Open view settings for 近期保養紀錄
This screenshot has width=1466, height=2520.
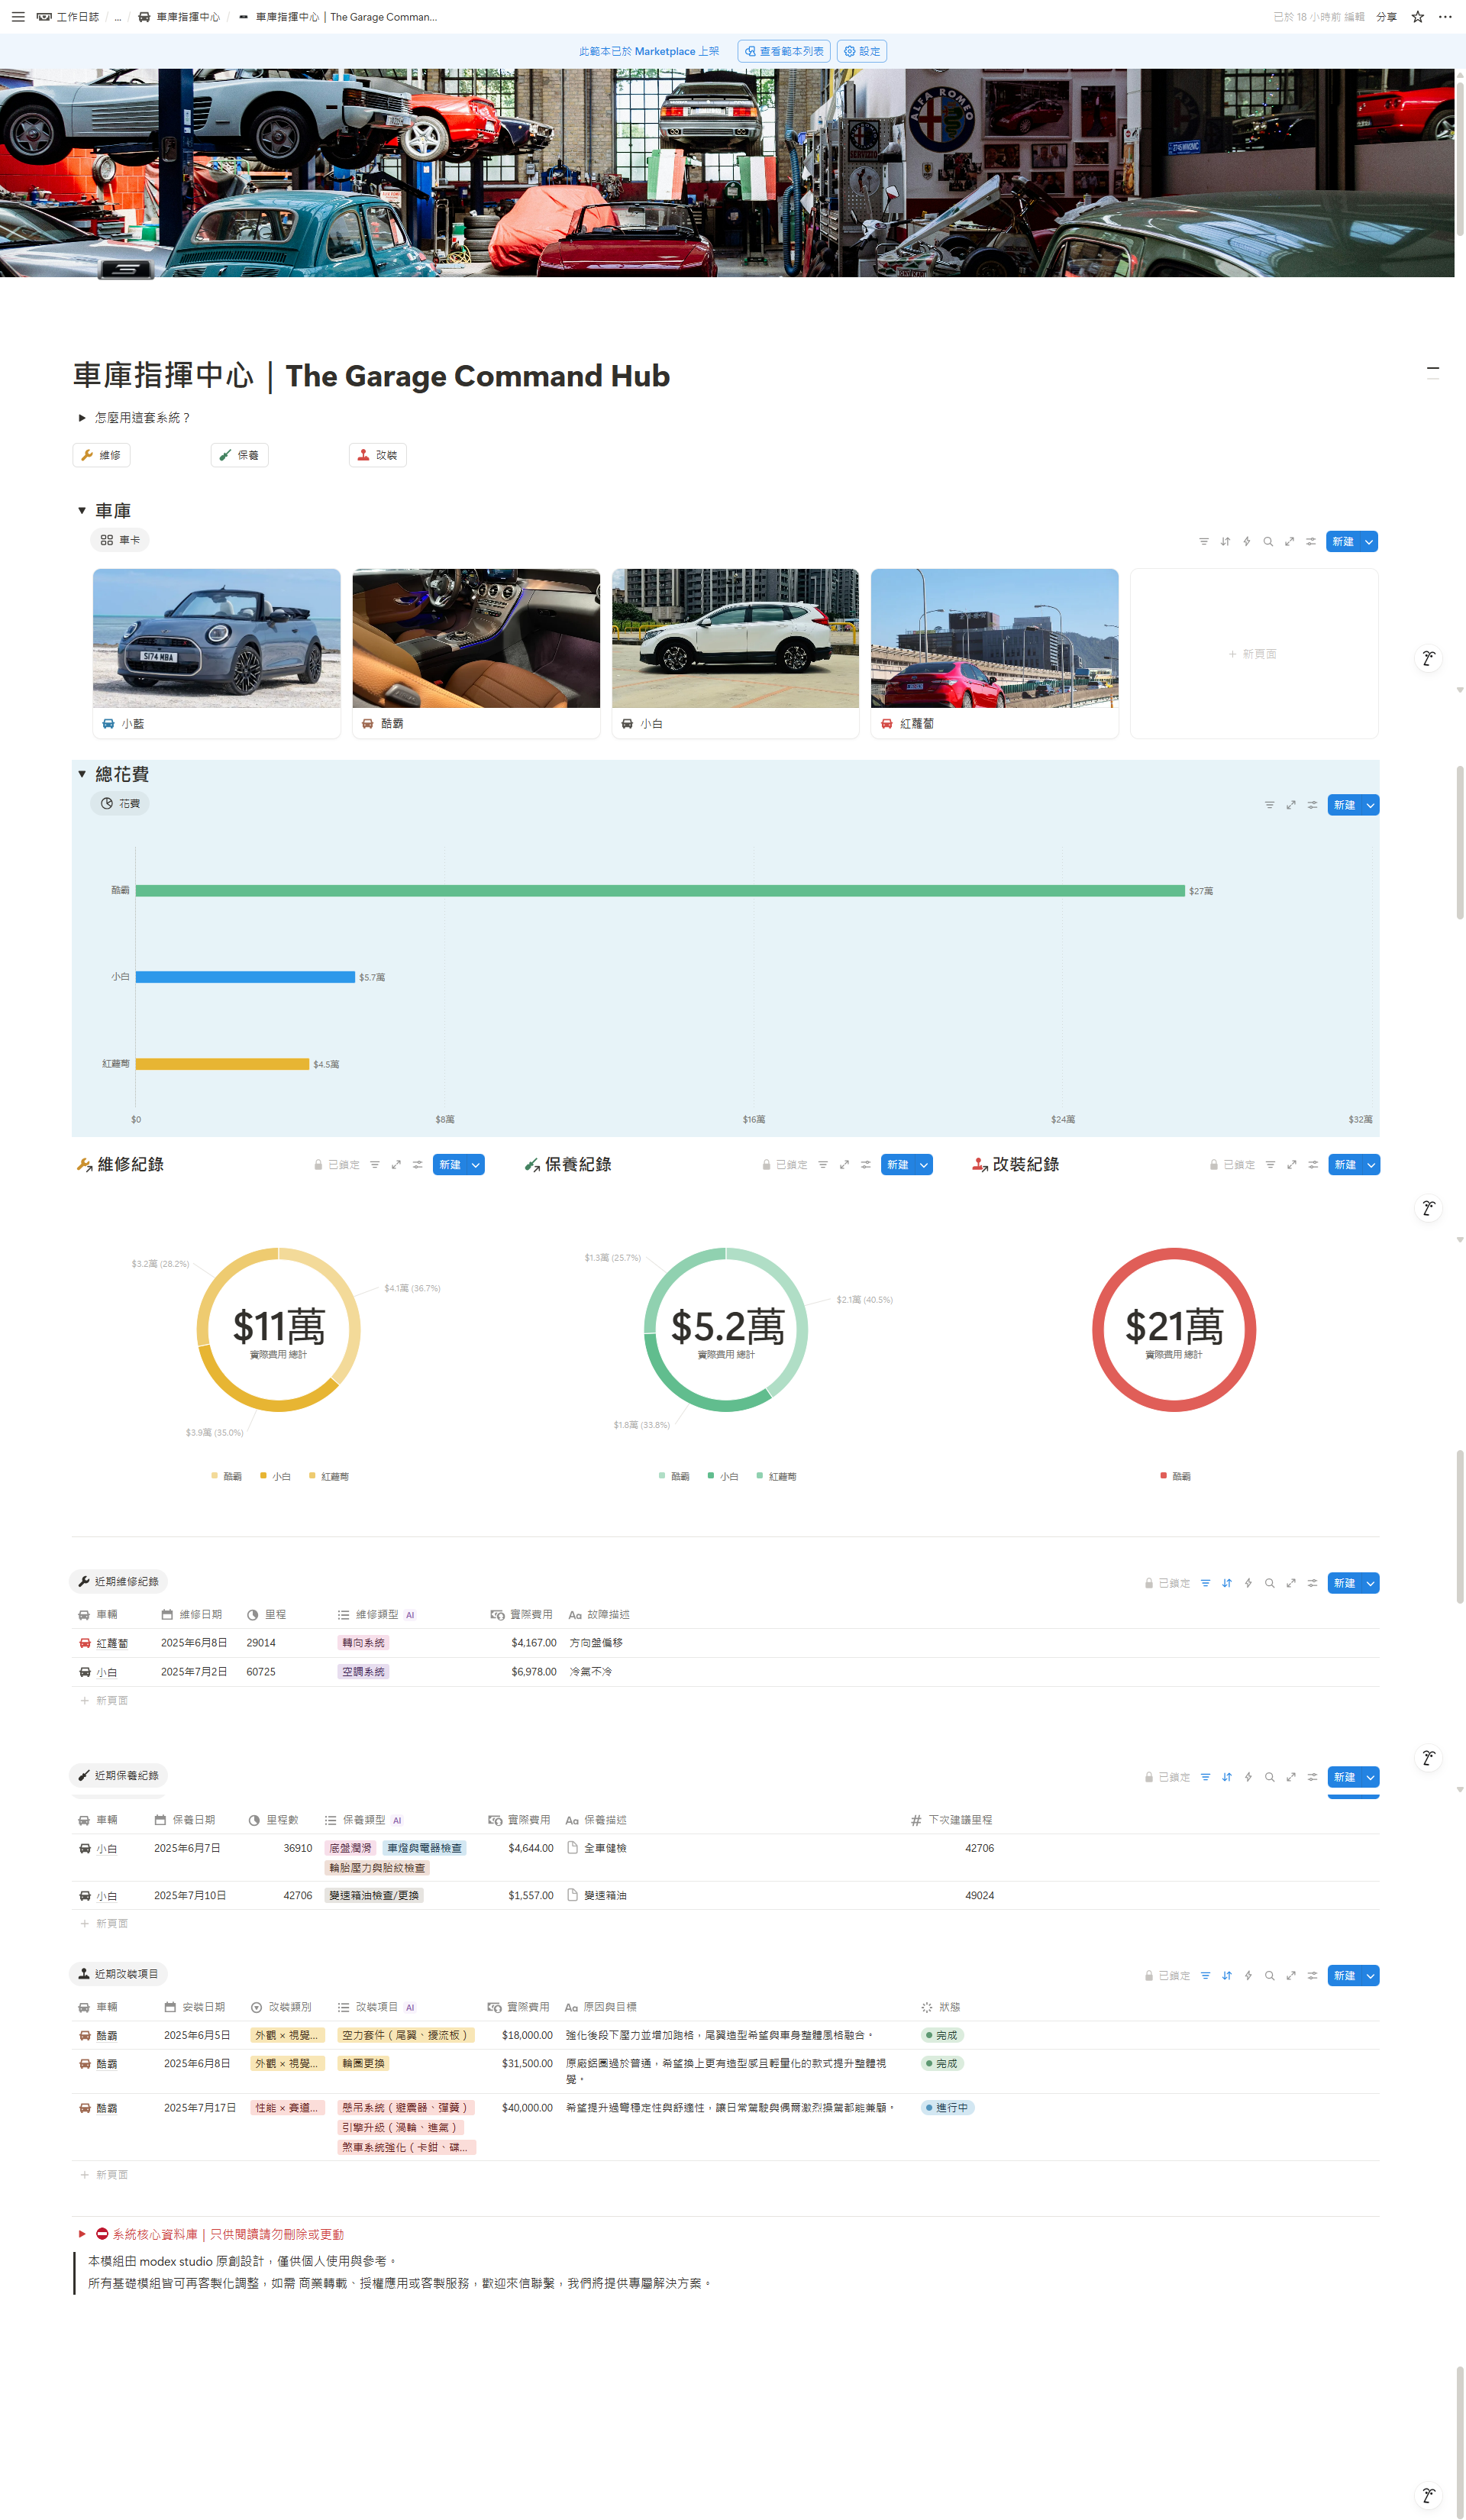[1313, 1777]
